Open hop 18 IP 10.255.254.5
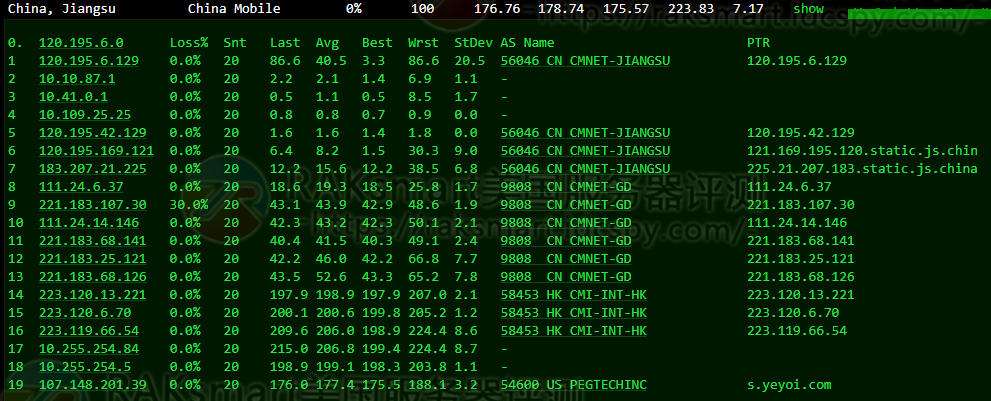This screenshot has width=991, height=401. (x=85, y=367)
